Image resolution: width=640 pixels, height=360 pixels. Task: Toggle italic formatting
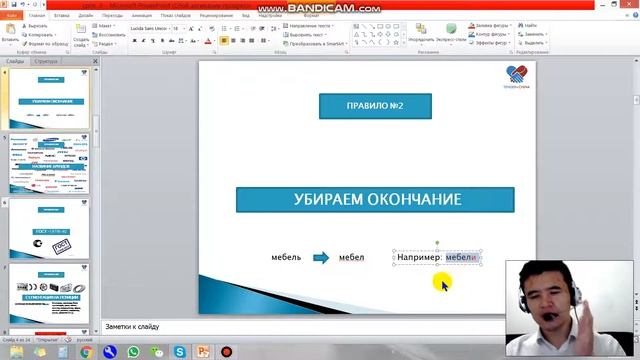[143, 41]
